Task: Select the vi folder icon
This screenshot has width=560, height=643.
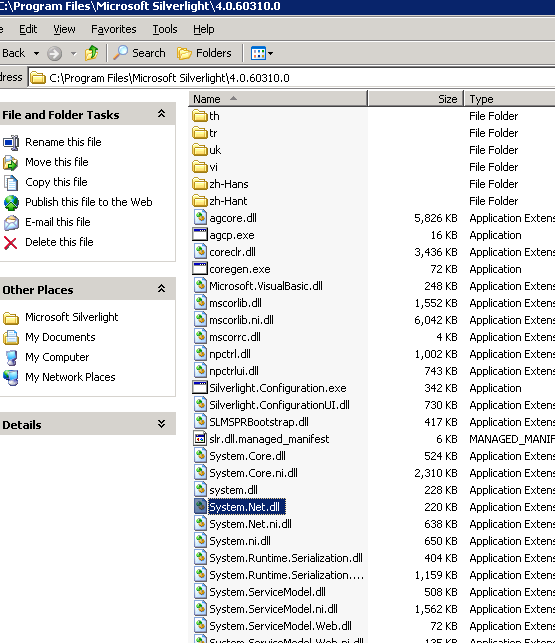Action: coord(200,167)
